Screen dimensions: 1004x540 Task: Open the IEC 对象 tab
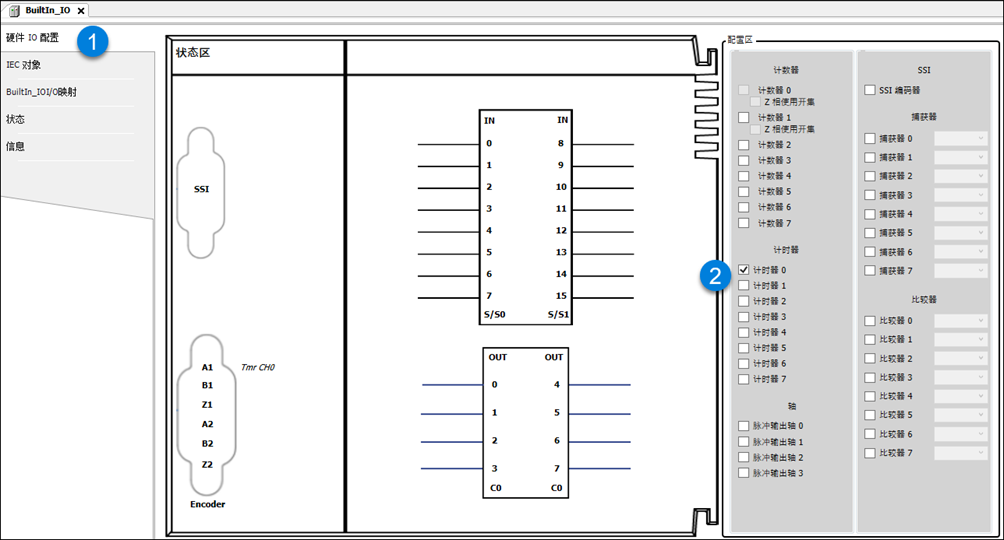click(24, 65)
